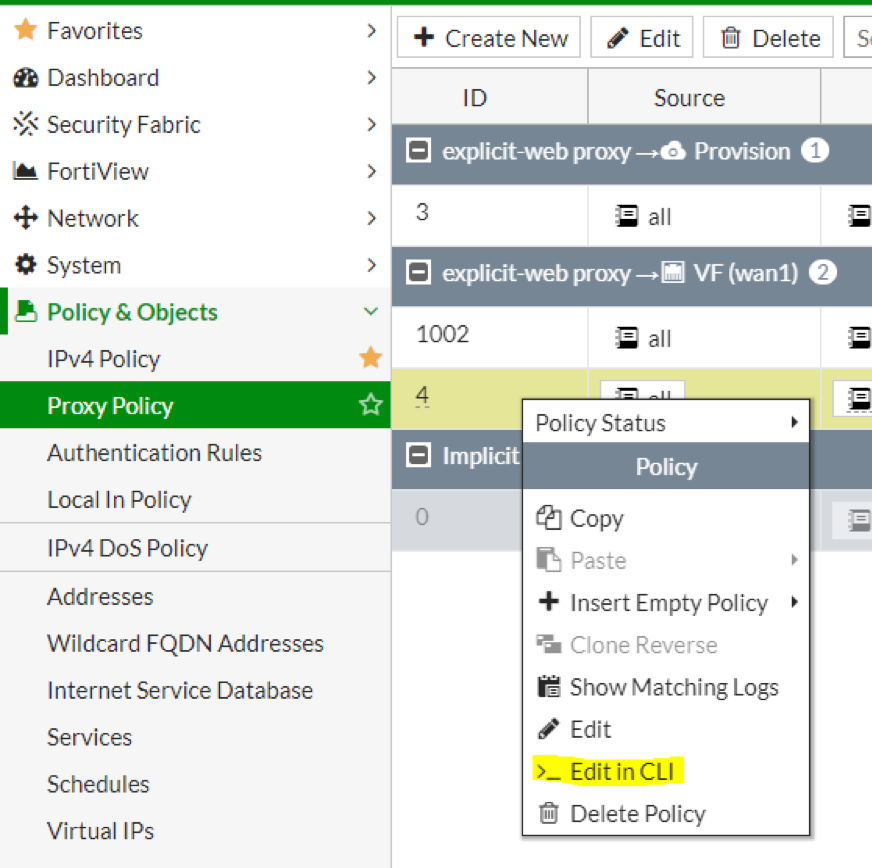The width and height of the screenshot is (872, 868).
Task: Expand the Dashboard menu chevron
Action: (371, 77)
